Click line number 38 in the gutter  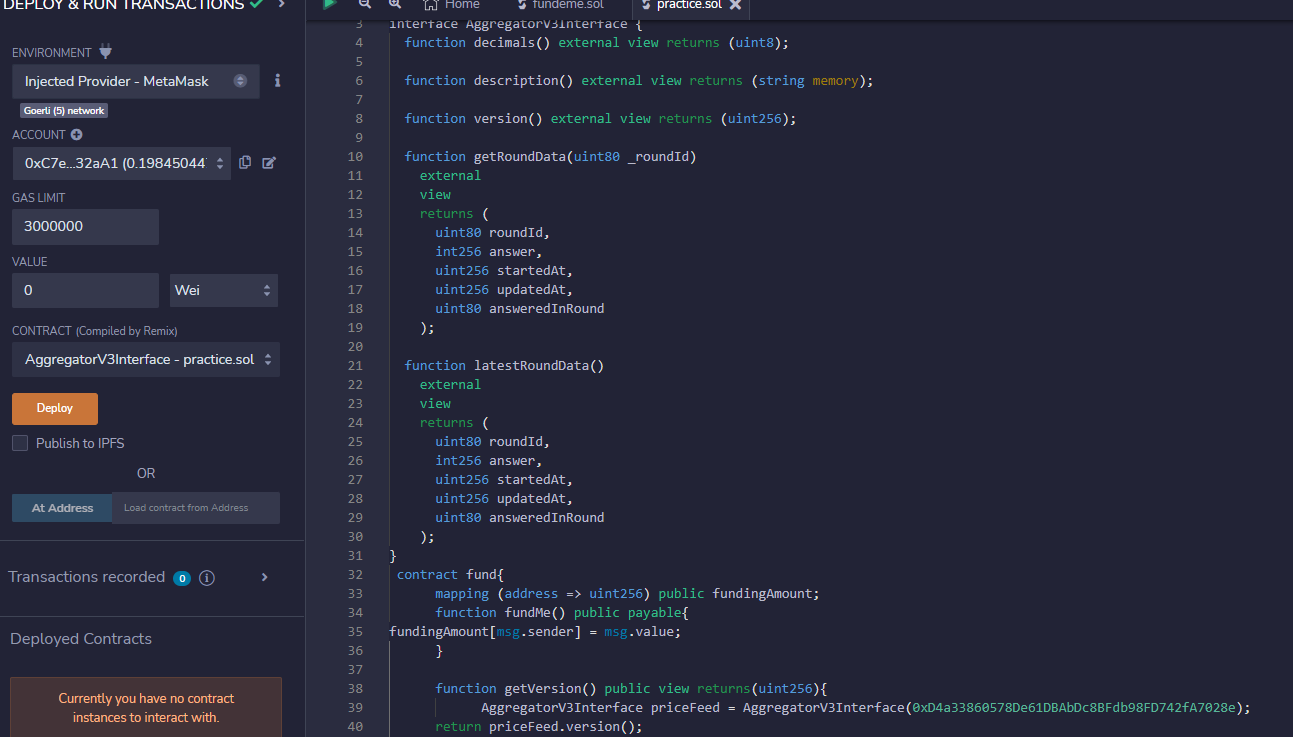click(x=356, y=688)
